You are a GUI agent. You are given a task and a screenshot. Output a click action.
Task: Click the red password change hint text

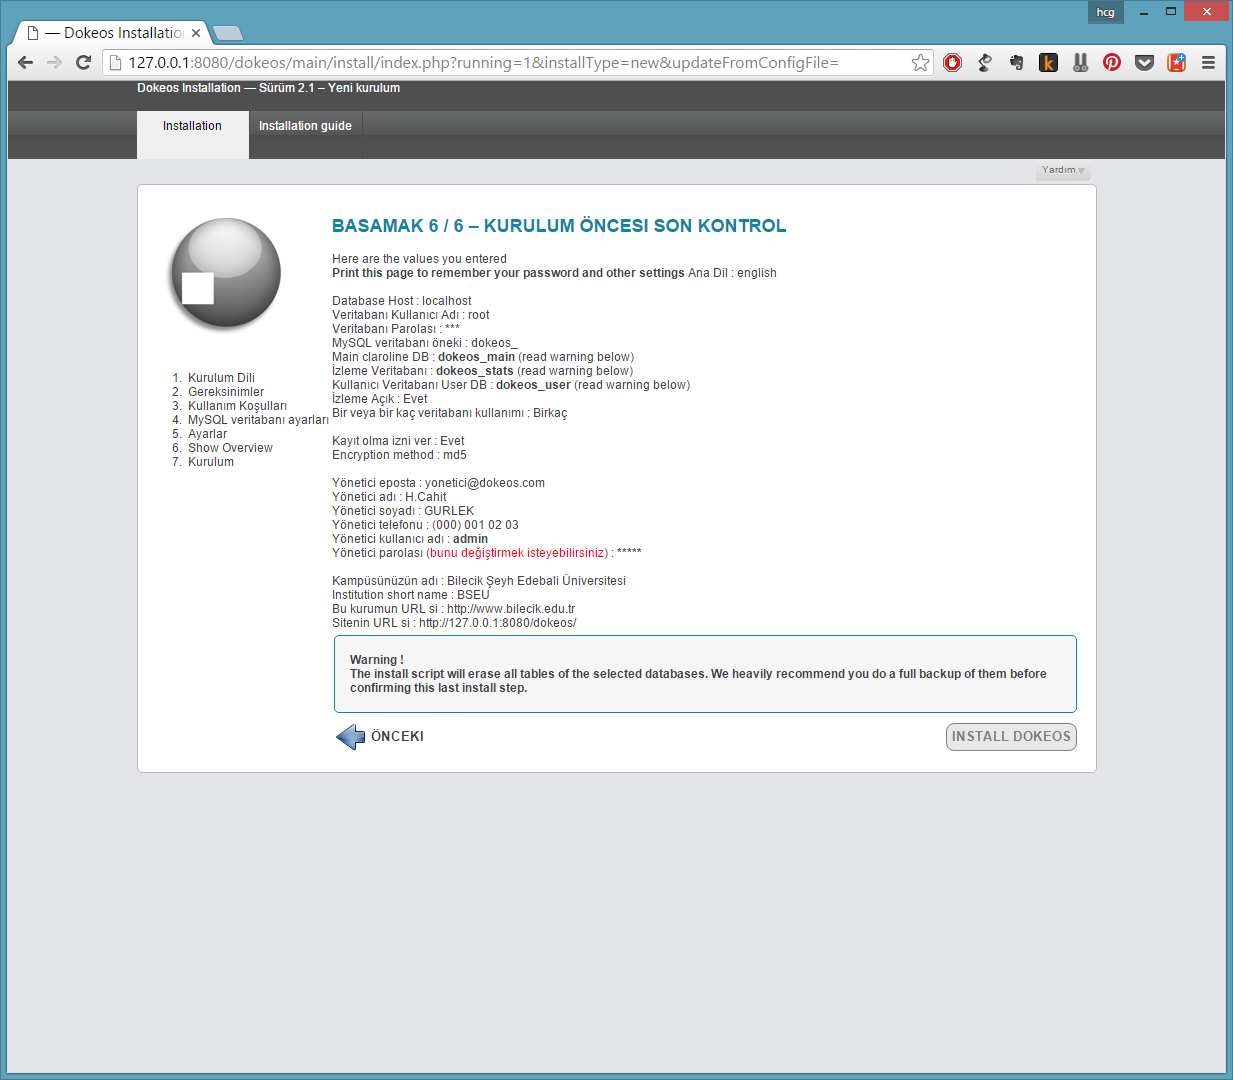tap(516, 553)
